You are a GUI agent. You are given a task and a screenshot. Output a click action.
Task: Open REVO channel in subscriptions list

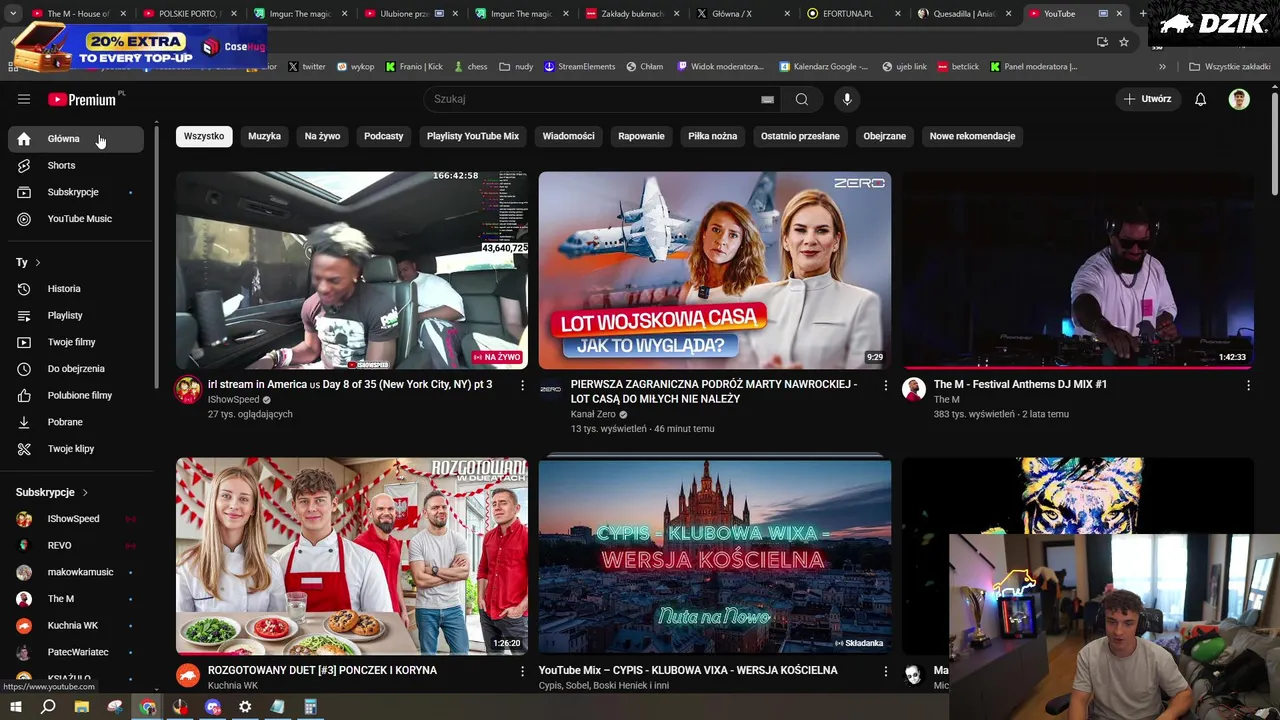(76, 546)
